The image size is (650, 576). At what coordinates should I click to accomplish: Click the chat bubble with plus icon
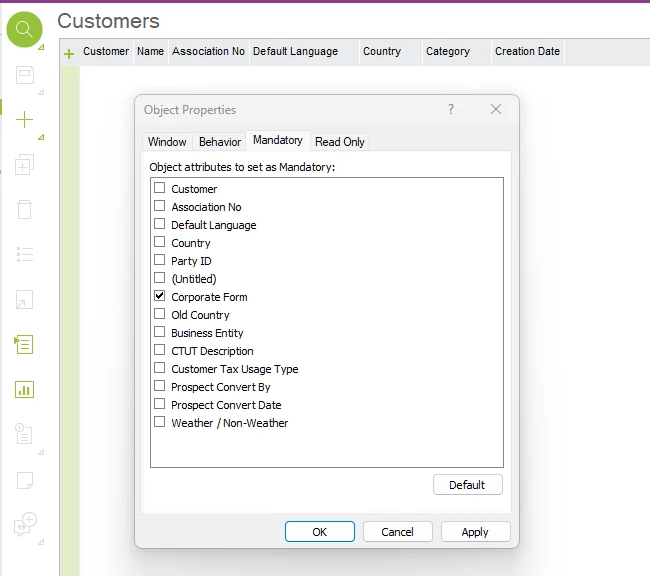point(25,523)
